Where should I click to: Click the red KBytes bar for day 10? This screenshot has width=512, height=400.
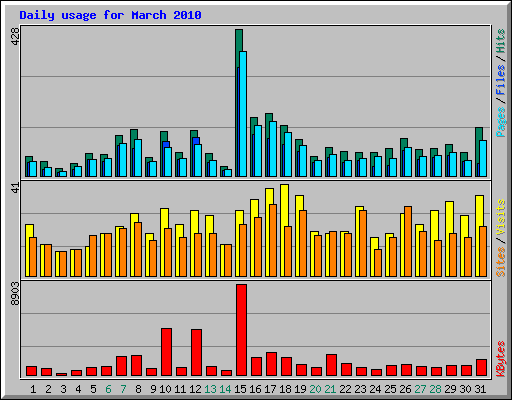pyautogui.click(x=166, y=352)
